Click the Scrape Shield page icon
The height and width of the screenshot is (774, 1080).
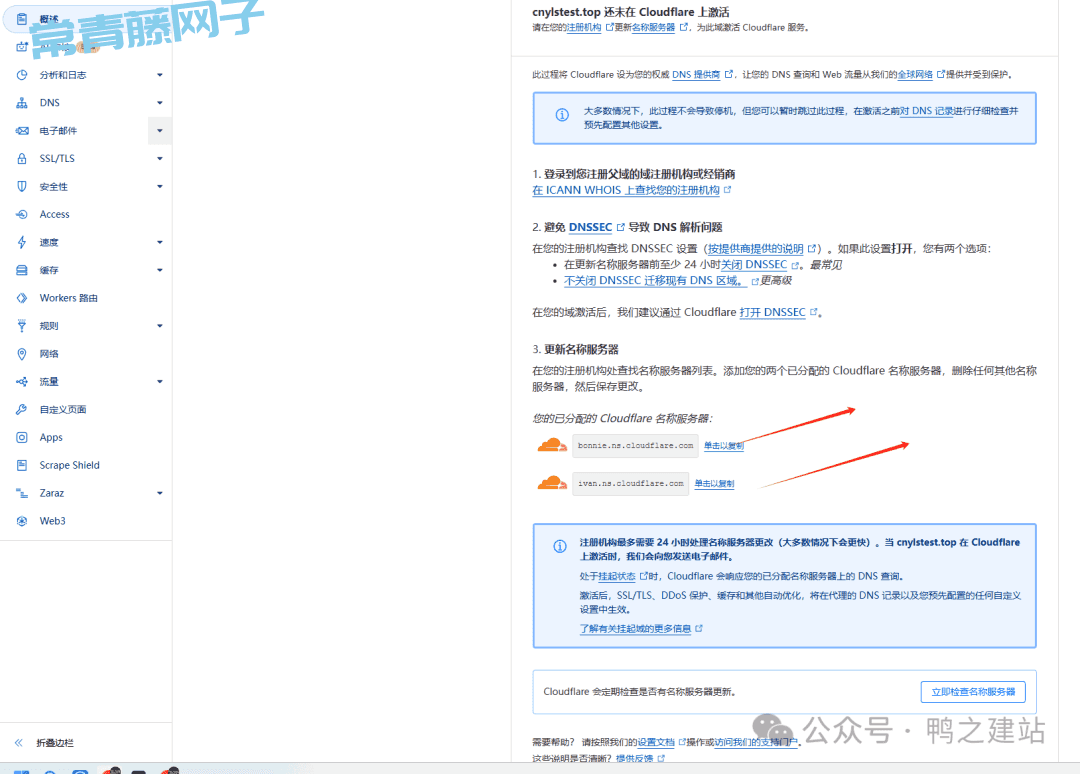22,466
